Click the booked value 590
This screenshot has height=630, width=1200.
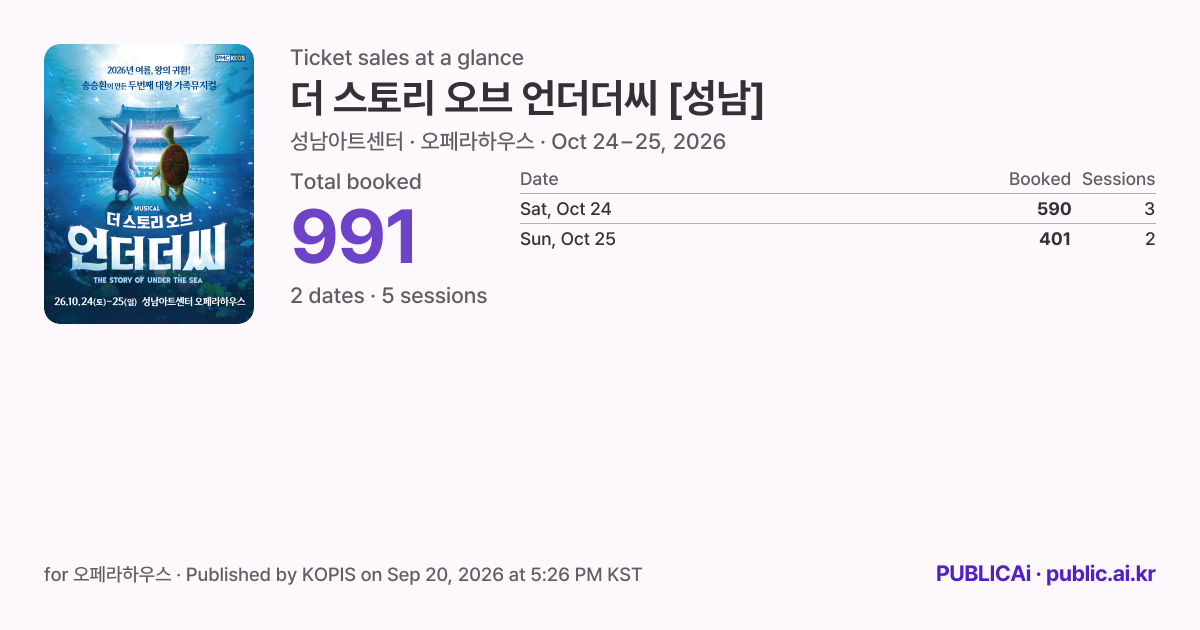(x=1054, y=209)
